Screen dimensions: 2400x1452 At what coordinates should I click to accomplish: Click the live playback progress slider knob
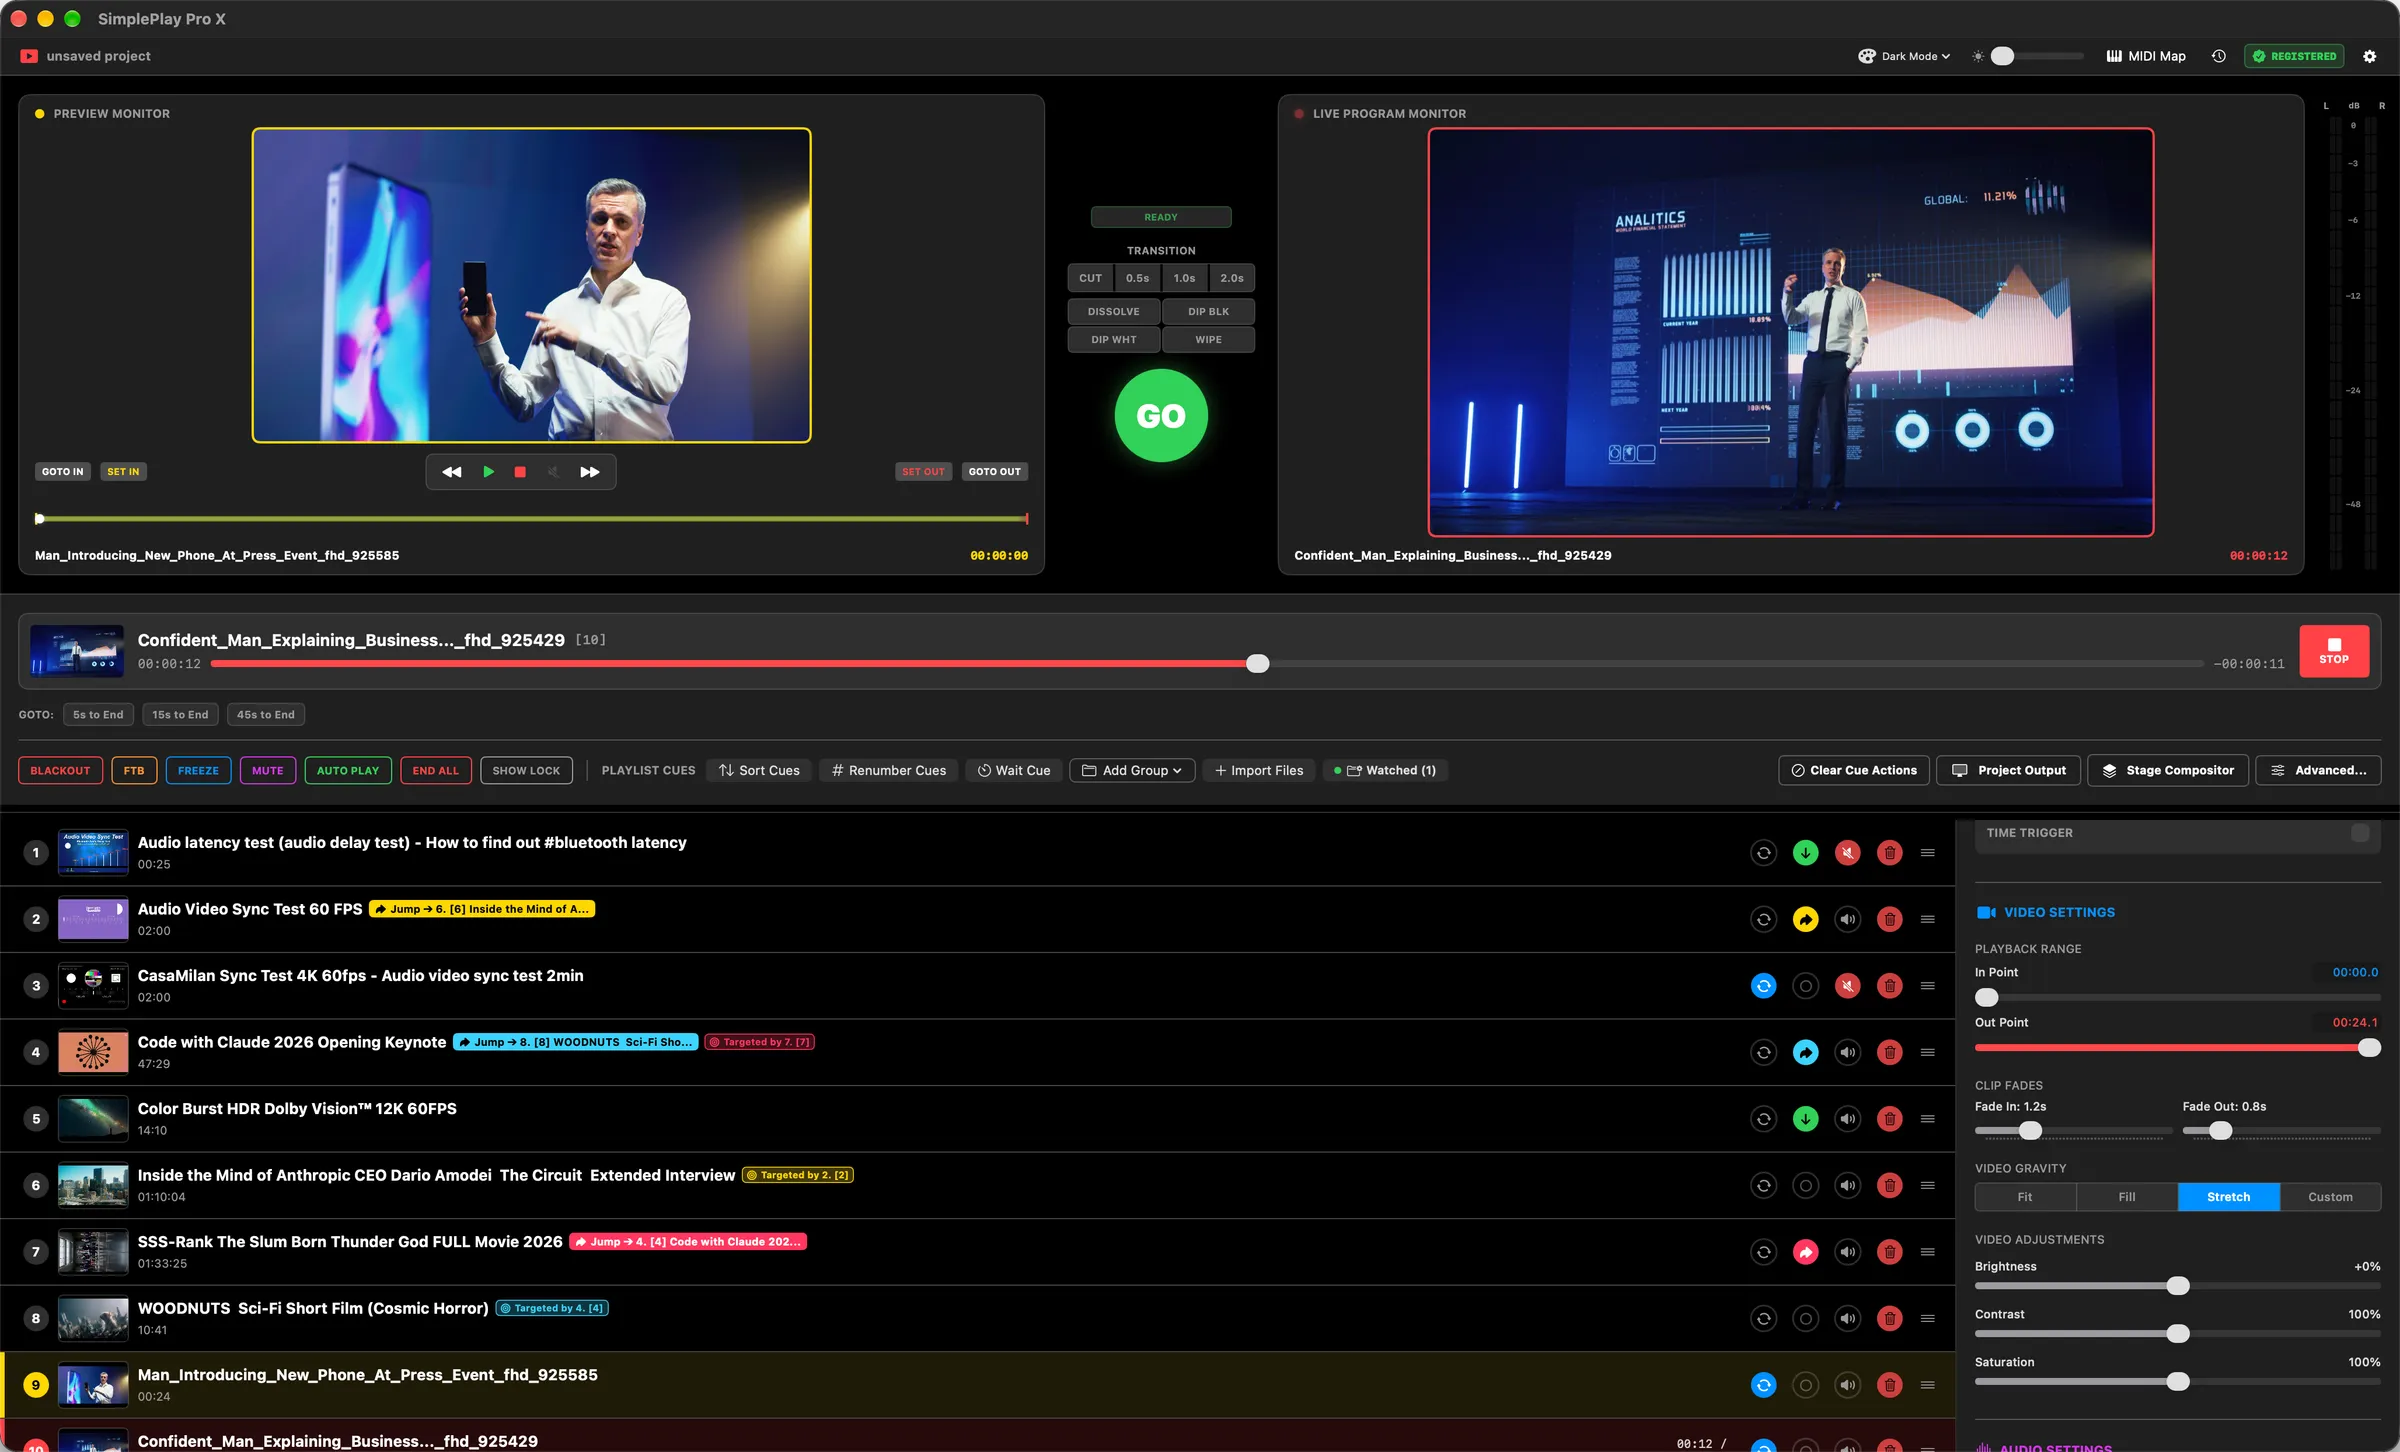click(x=1258, y=664)
